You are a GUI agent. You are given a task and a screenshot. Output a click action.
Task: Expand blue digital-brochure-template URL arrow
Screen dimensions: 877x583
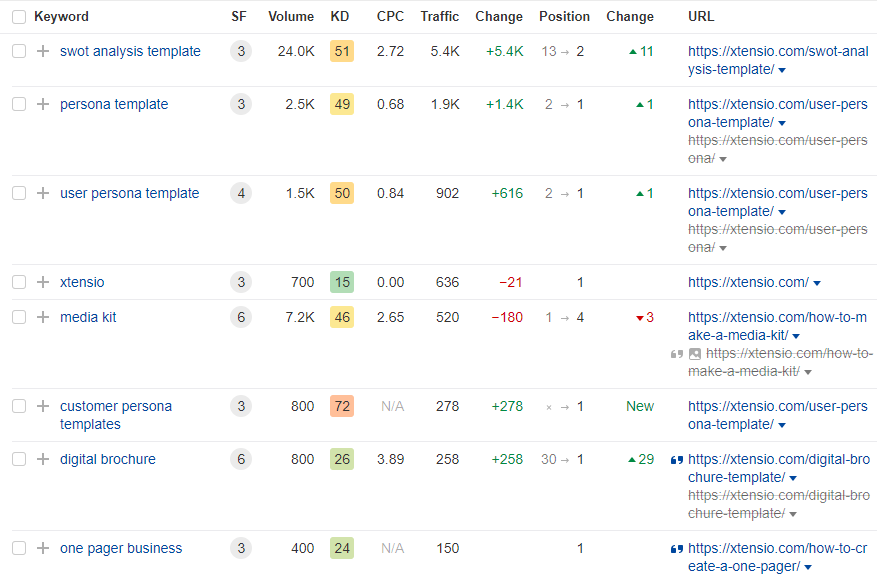(793, 479)
